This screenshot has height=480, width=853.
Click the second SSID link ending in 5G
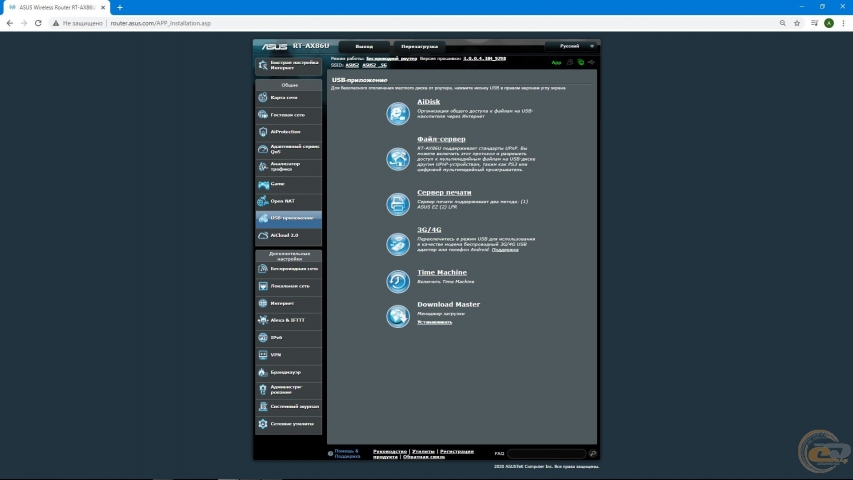click(x=374, y=65)
